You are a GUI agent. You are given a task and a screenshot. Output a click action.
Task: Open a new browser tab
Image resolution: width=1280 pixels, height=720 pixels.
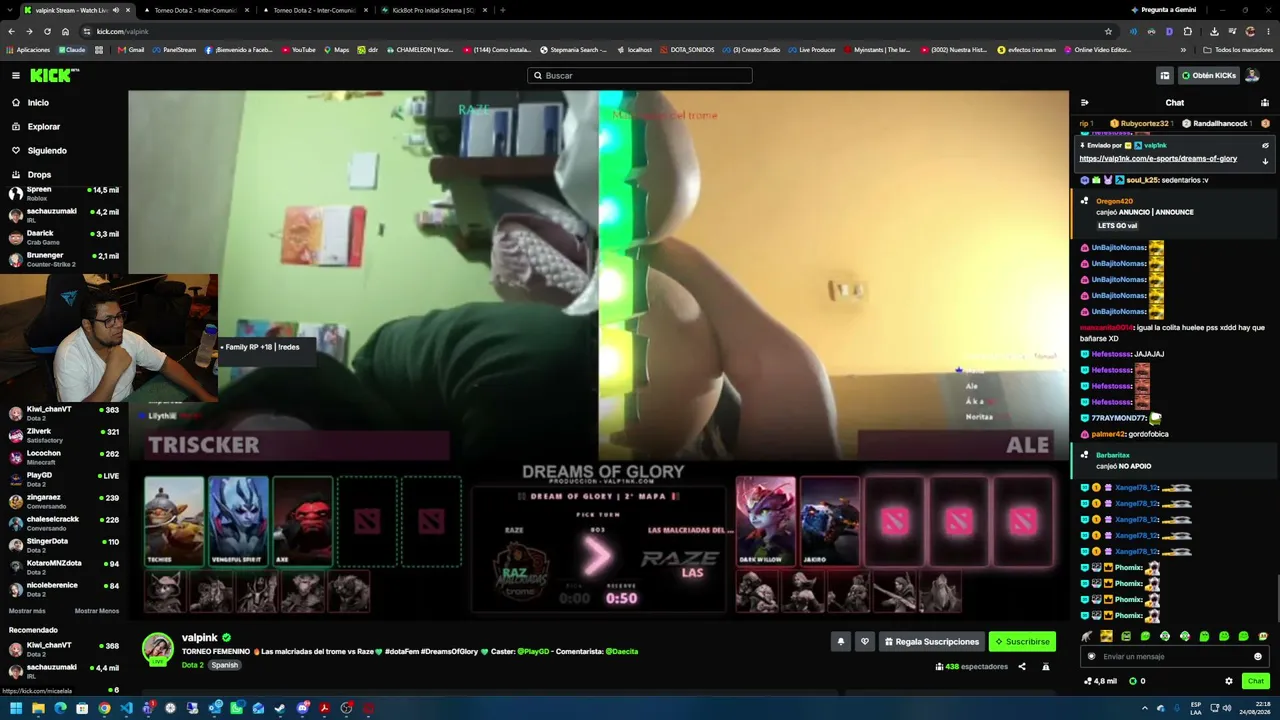502,10
